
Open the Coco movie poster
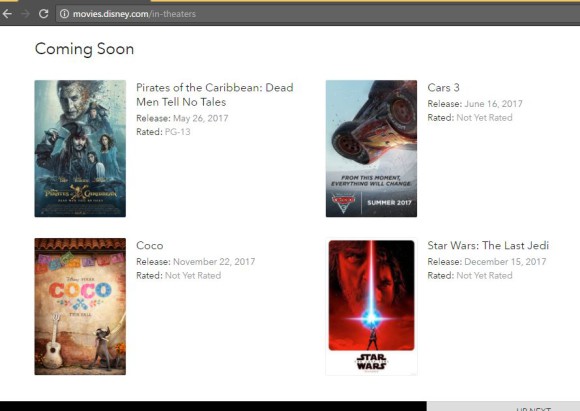(80, 306)
